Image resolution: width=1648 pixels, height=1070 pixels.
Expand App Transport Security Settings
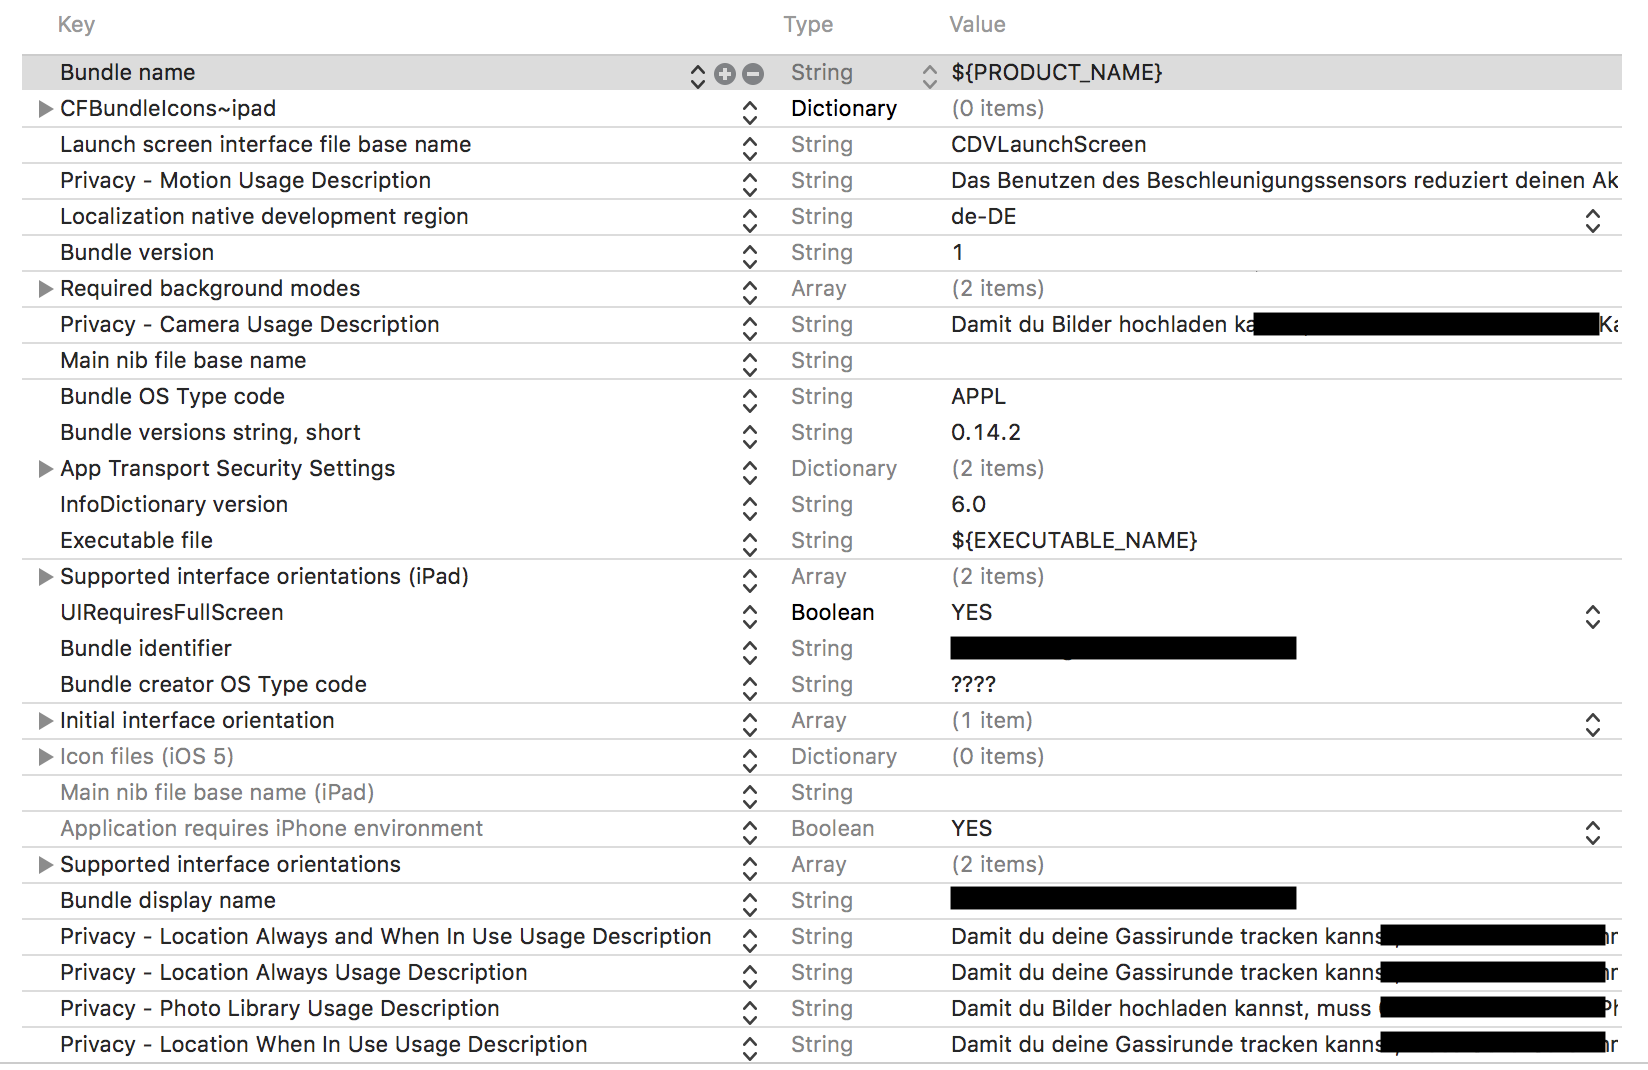pos(45,468)
